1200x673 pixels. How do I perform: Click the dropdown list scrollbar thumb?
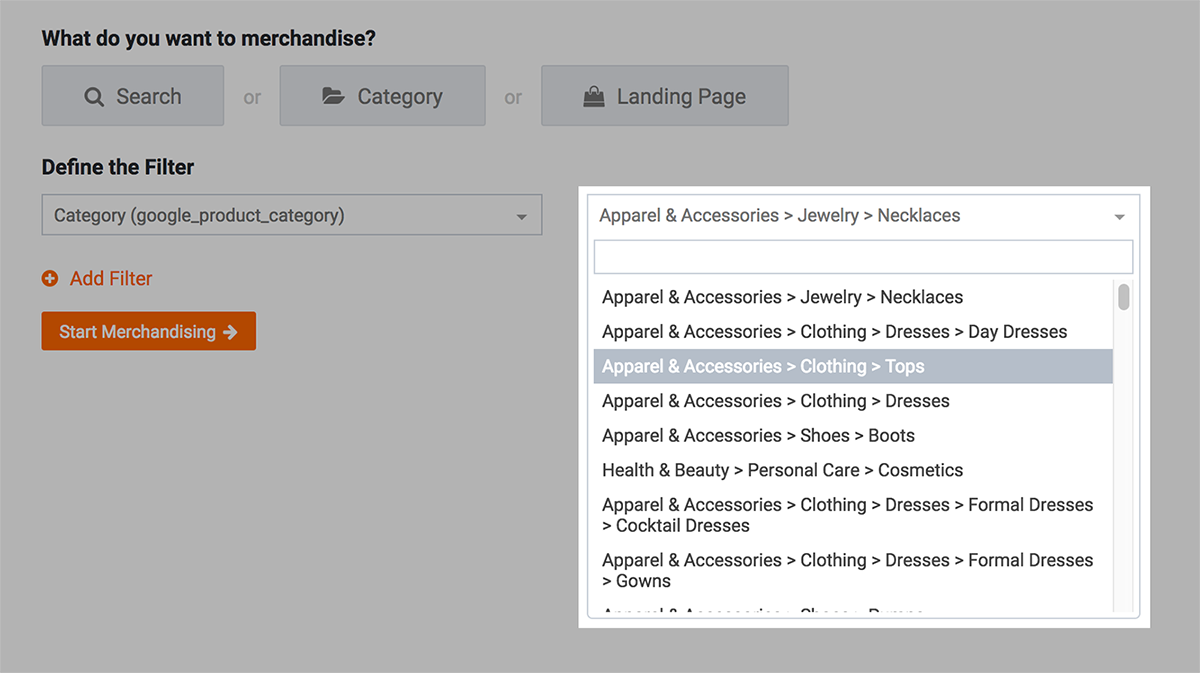[1124, 298]
